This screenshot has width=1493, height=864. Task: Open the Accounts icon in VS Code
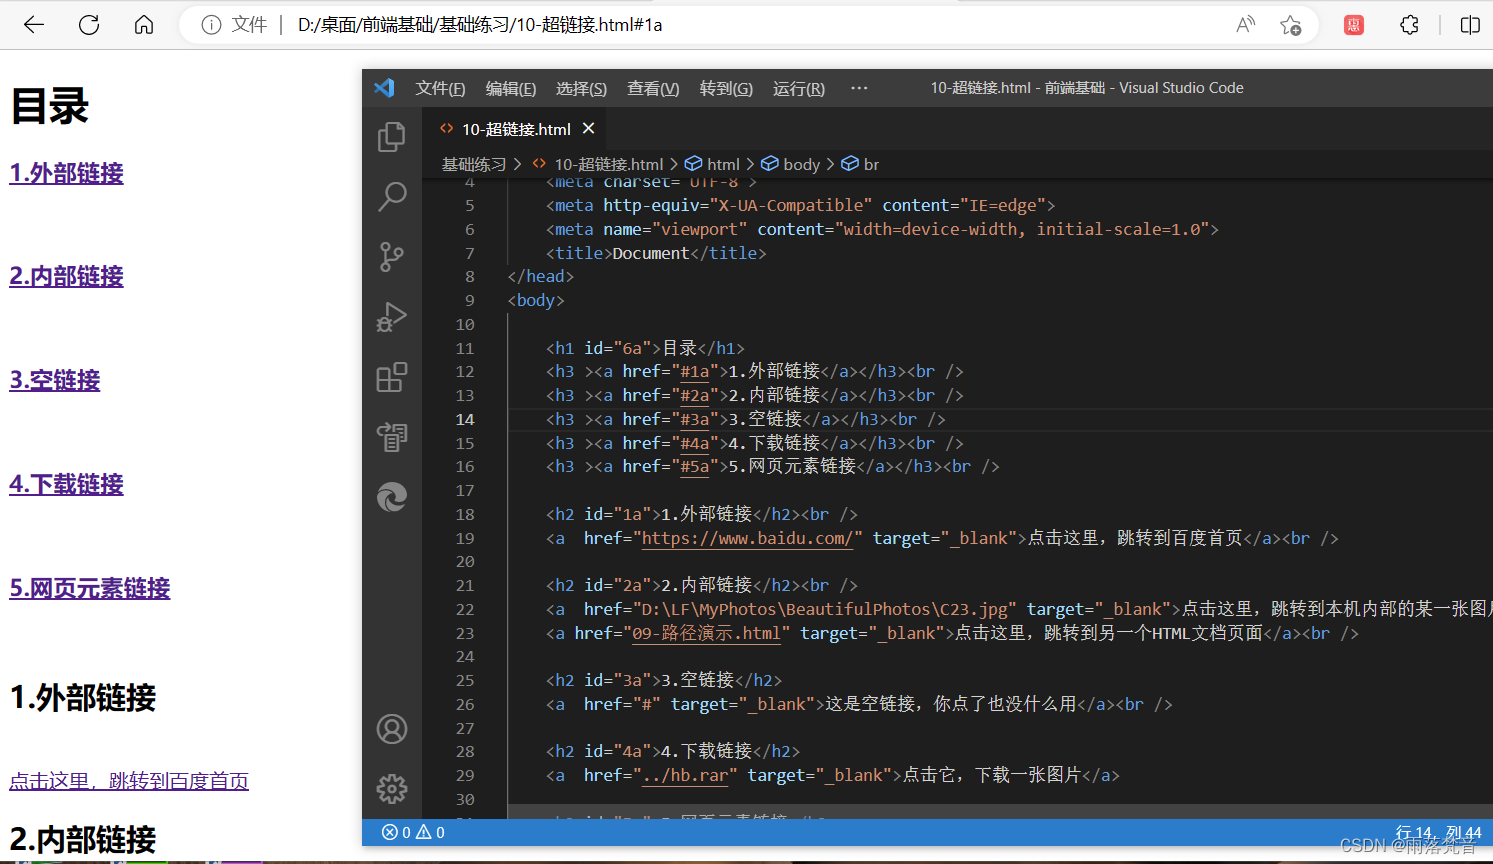click(x=392, y=729)
